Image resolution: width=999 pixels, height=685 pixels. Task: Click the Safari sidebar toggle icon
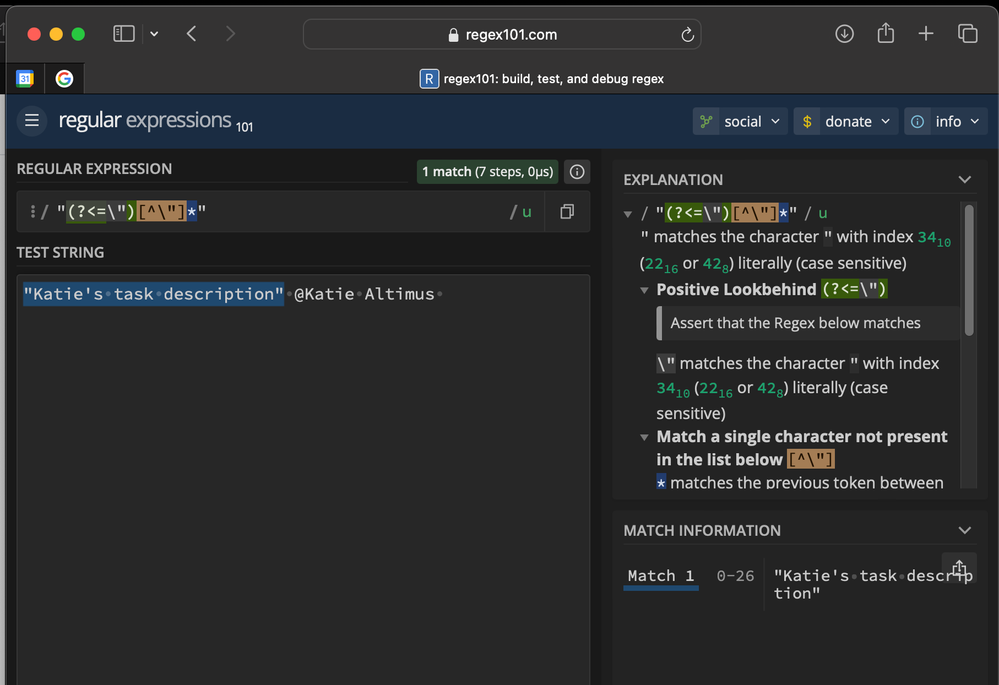click(124, 34)
